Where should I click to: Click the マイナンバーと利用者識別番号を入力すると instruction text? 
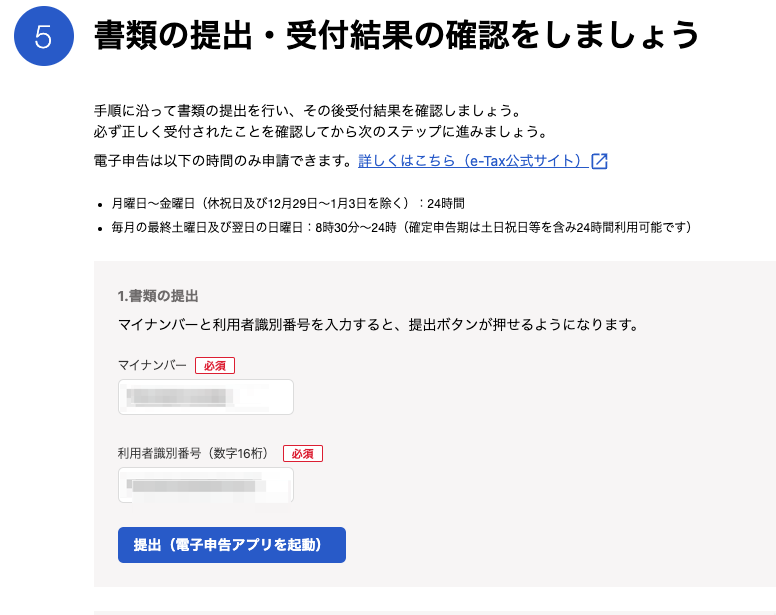[x=379, y=325]
